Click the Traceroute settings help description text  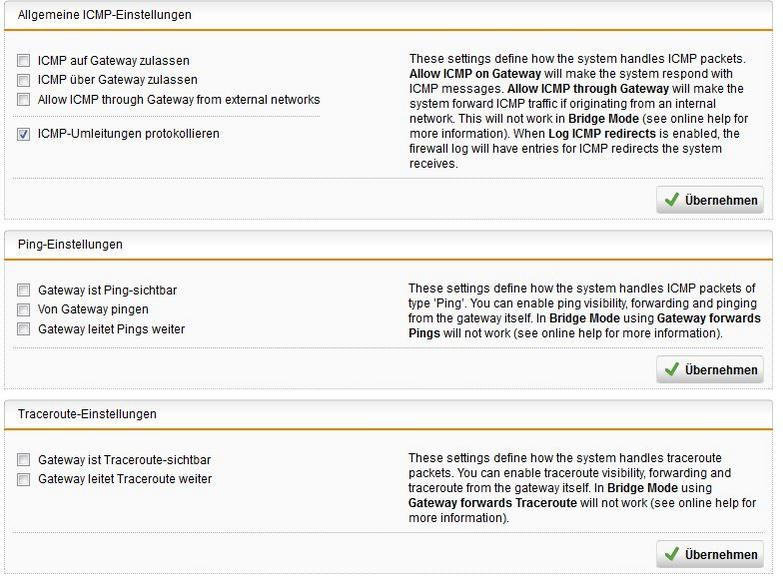(x=582, y=488)
